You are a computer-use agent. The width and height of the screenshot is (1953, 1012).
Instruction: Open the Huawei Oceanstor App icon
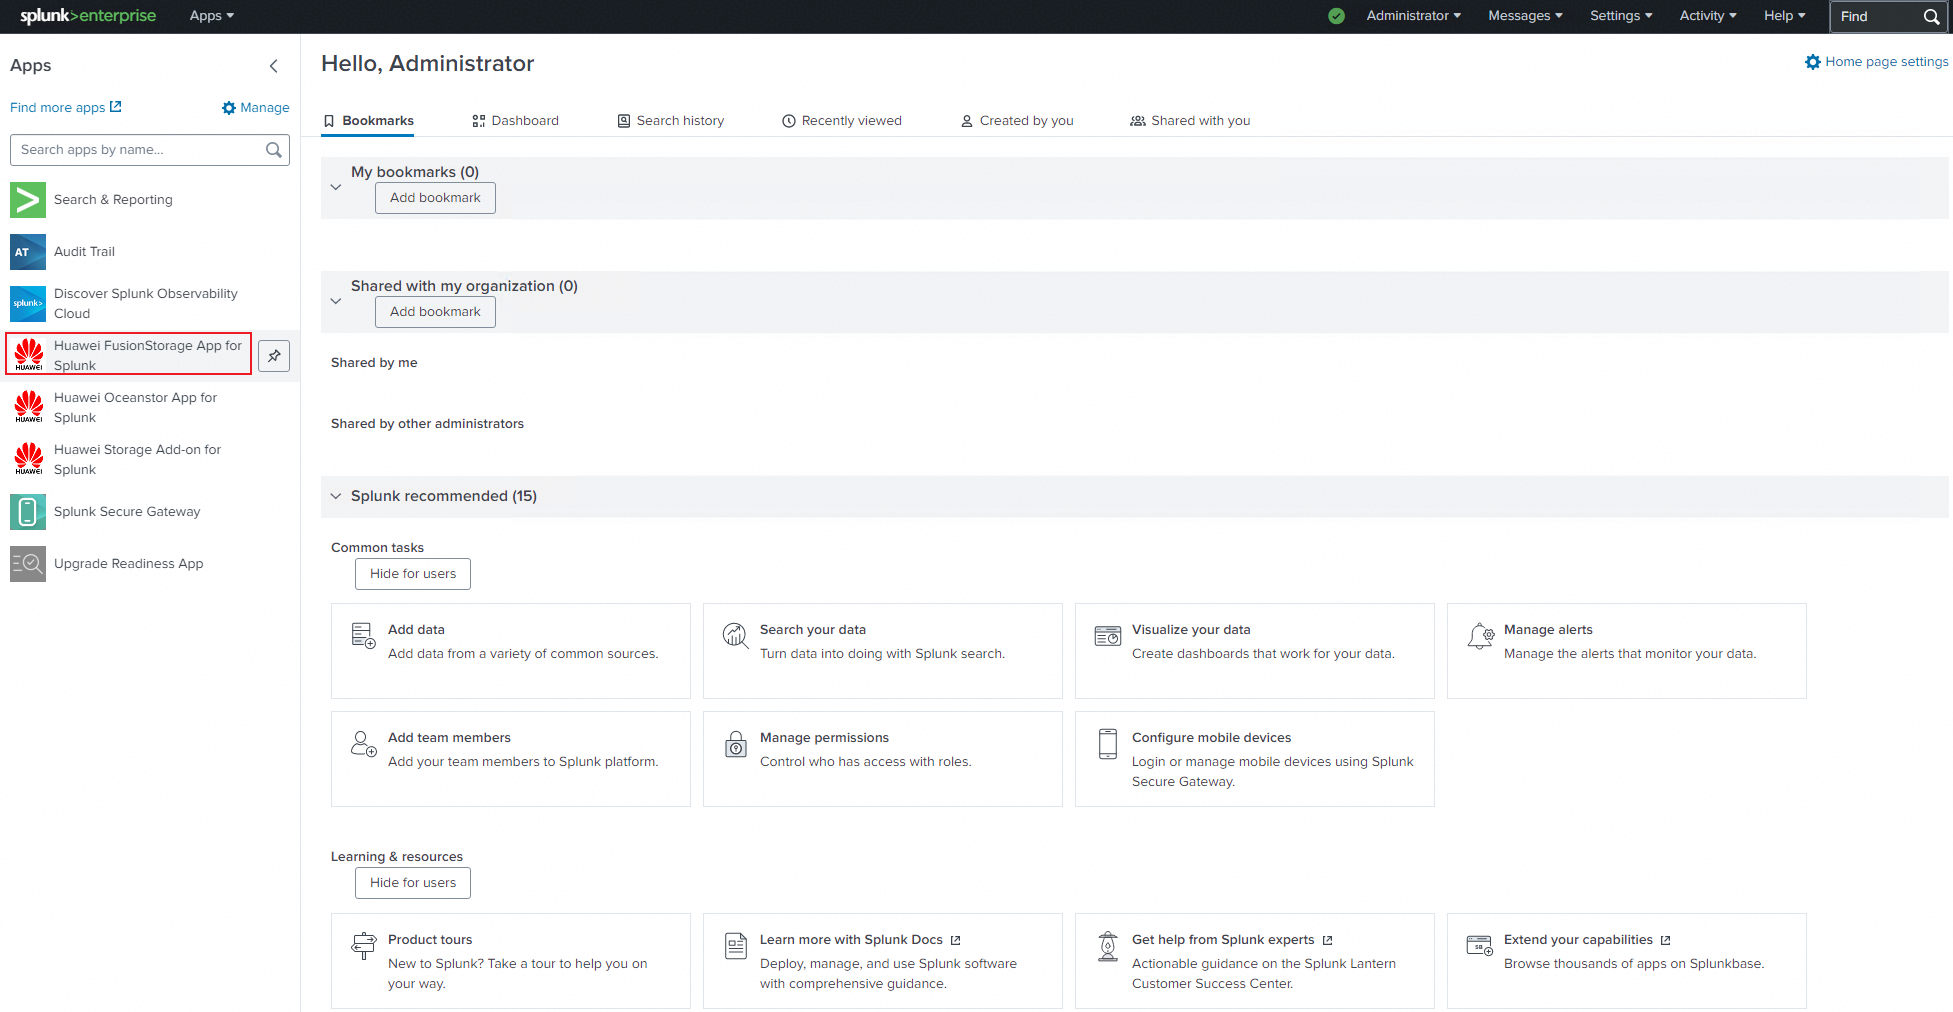28,408
